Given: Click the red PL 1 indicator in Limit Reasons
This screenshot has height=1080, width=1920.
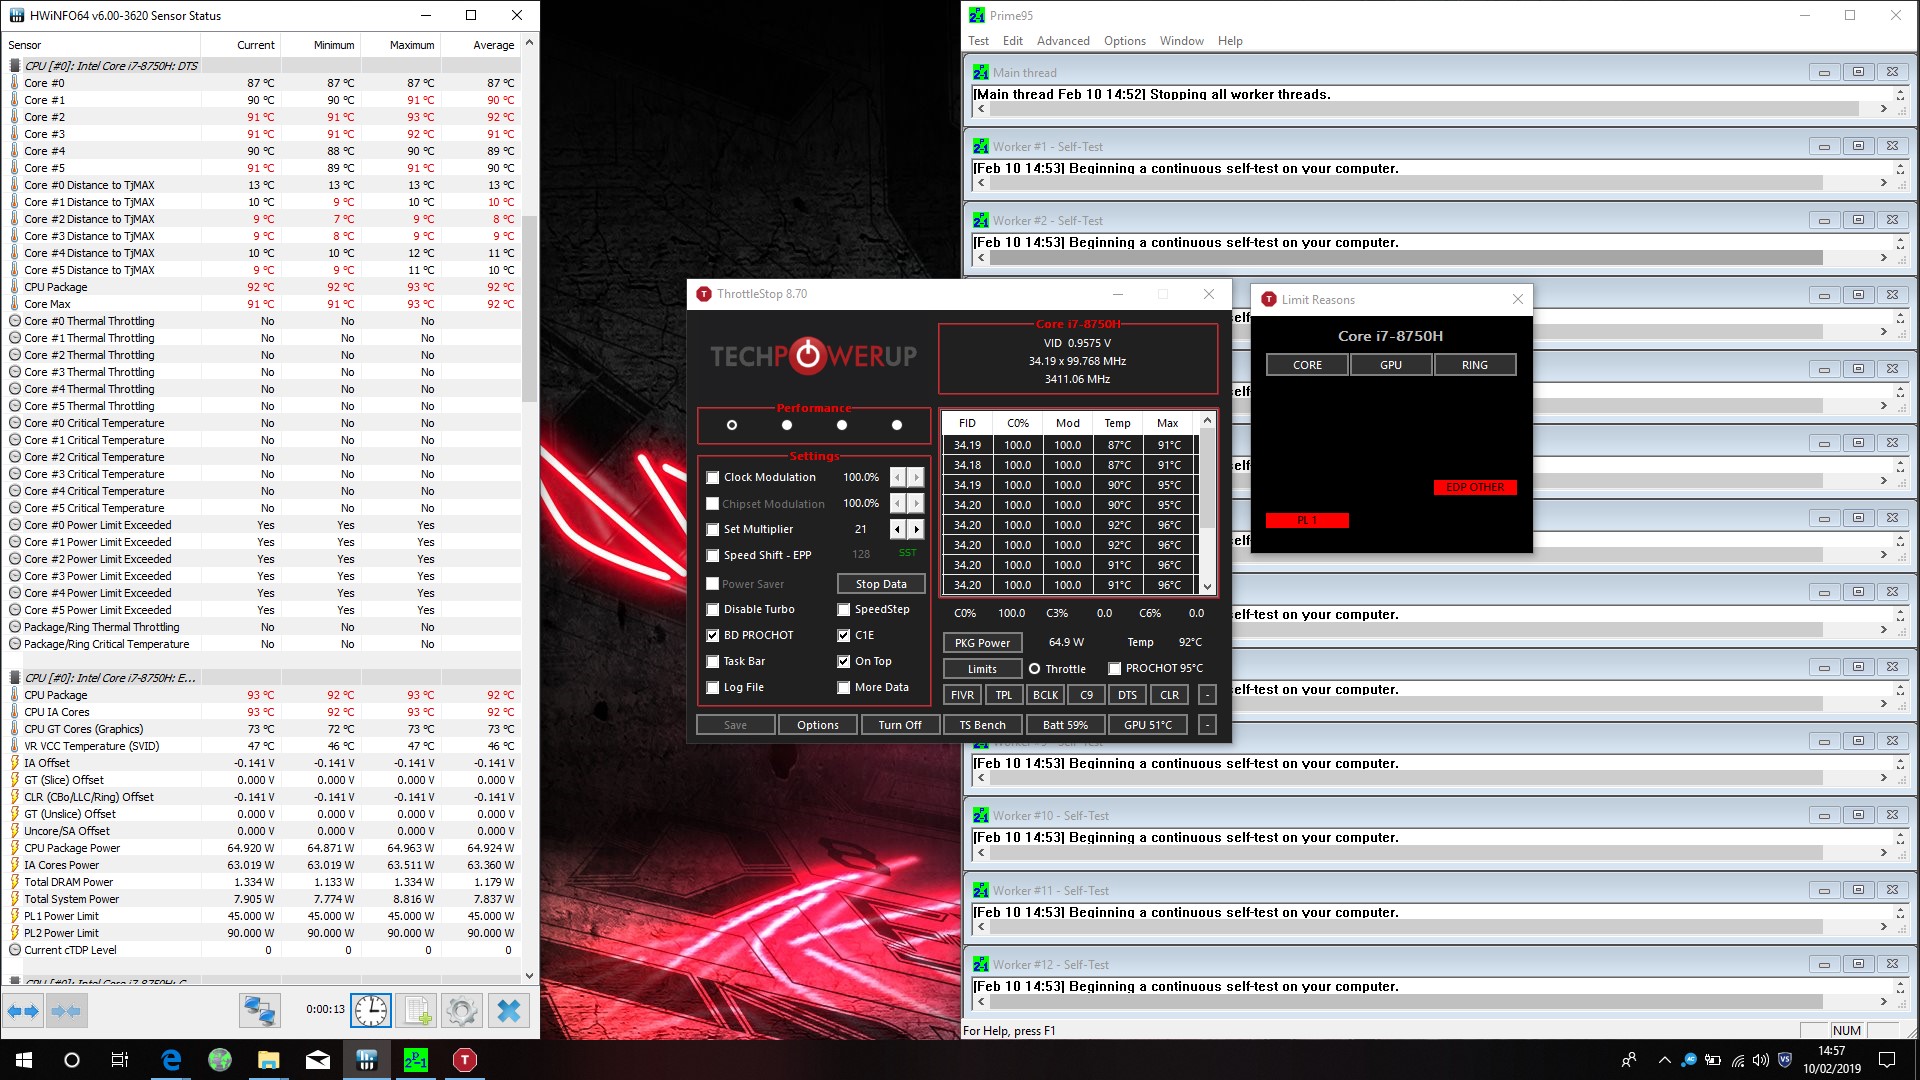Looking at the screenshot, I should pos(1306,520).
